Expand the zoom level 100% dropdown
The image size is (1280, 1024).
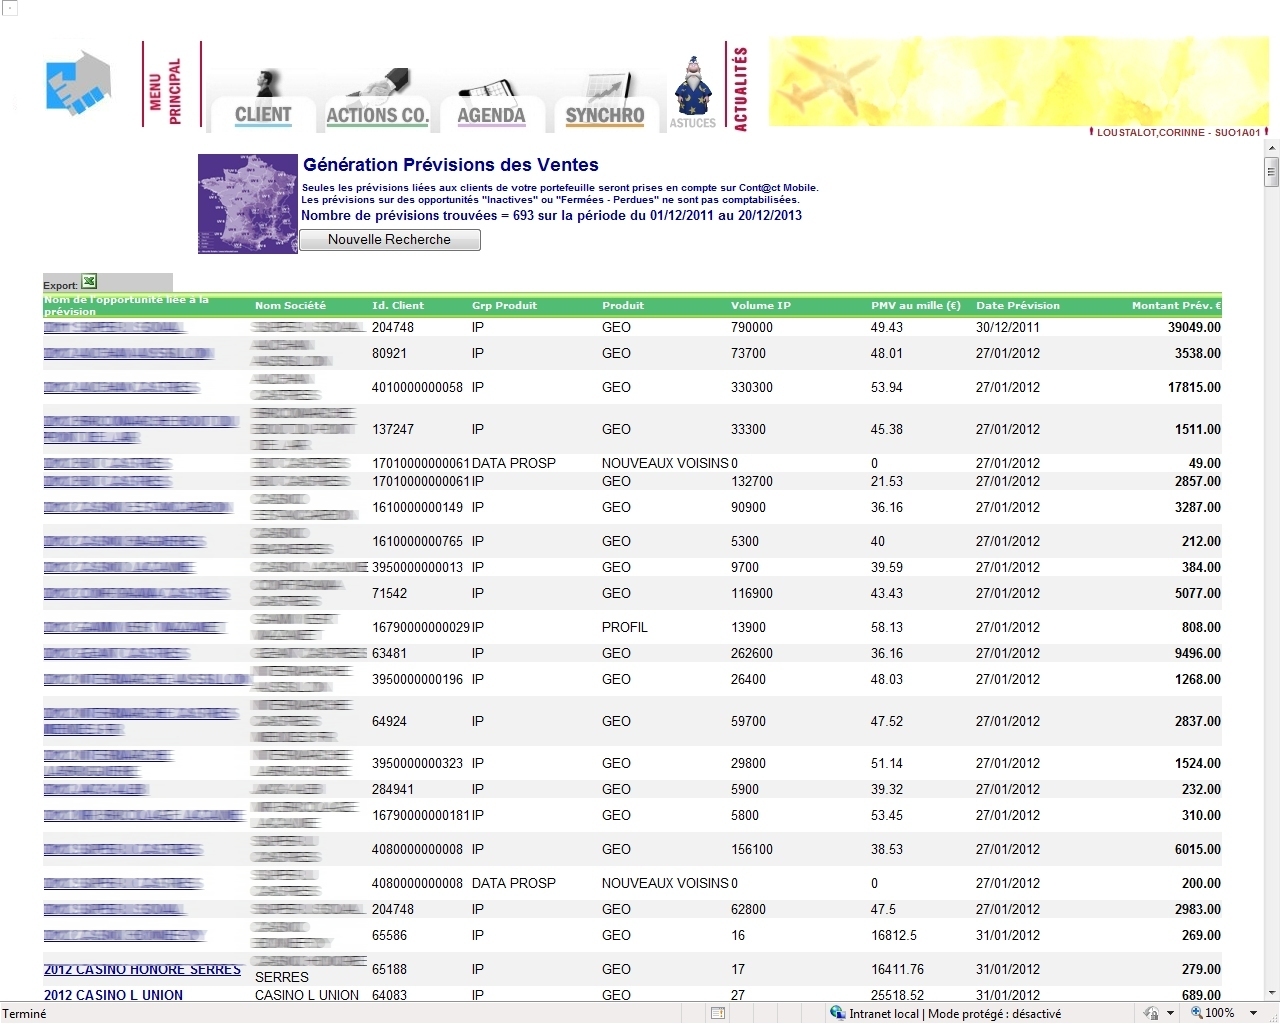coord(1253,1013)
